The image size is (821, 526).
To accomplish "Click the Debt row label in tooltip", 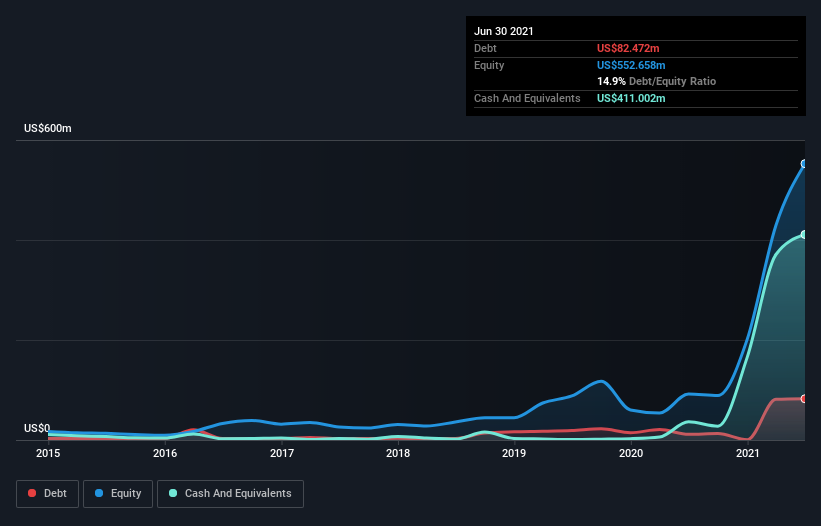I will coord(485,48).
